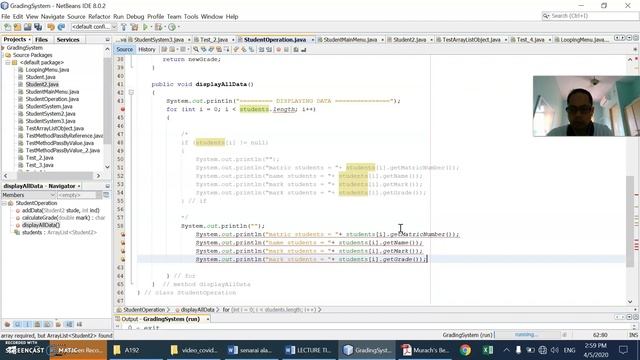Click the Clean and Build icon
The image size is (640, 360).
click(134, 27)
